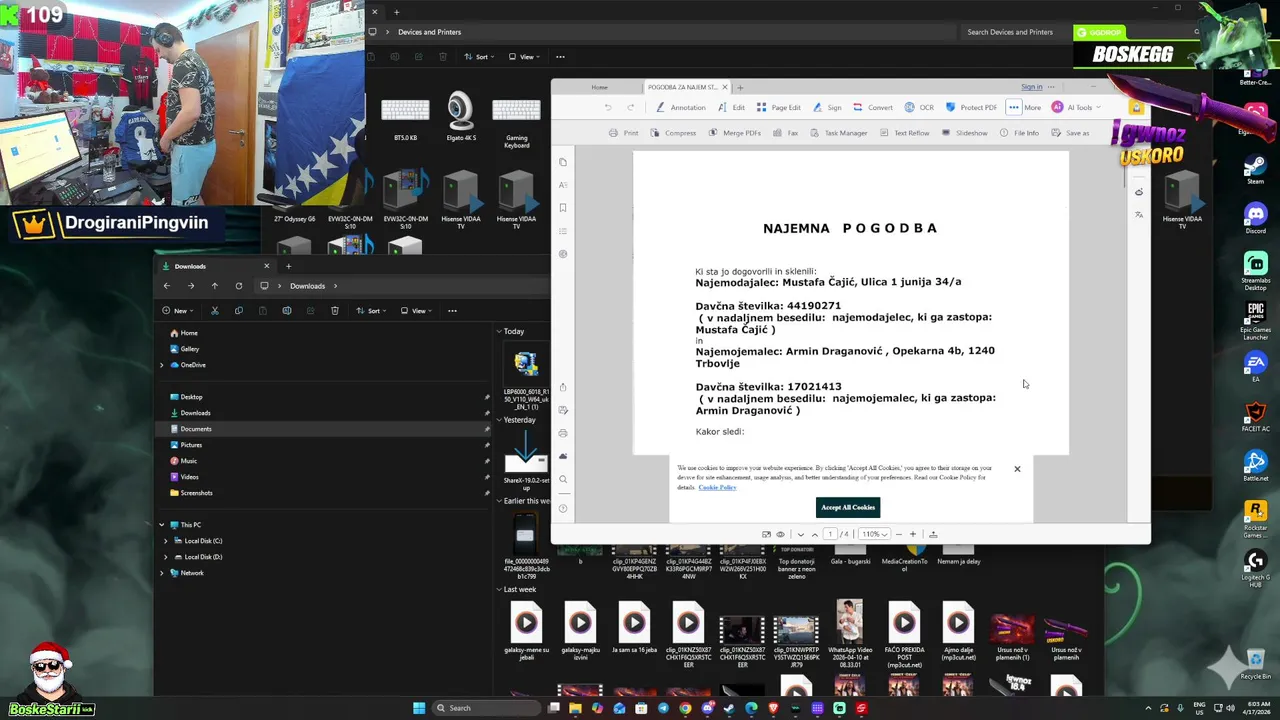The width and height of the screenshot is (1280, 720).
Task: Dismiss the cookie banner with X
Action: tap(1017, 469)
